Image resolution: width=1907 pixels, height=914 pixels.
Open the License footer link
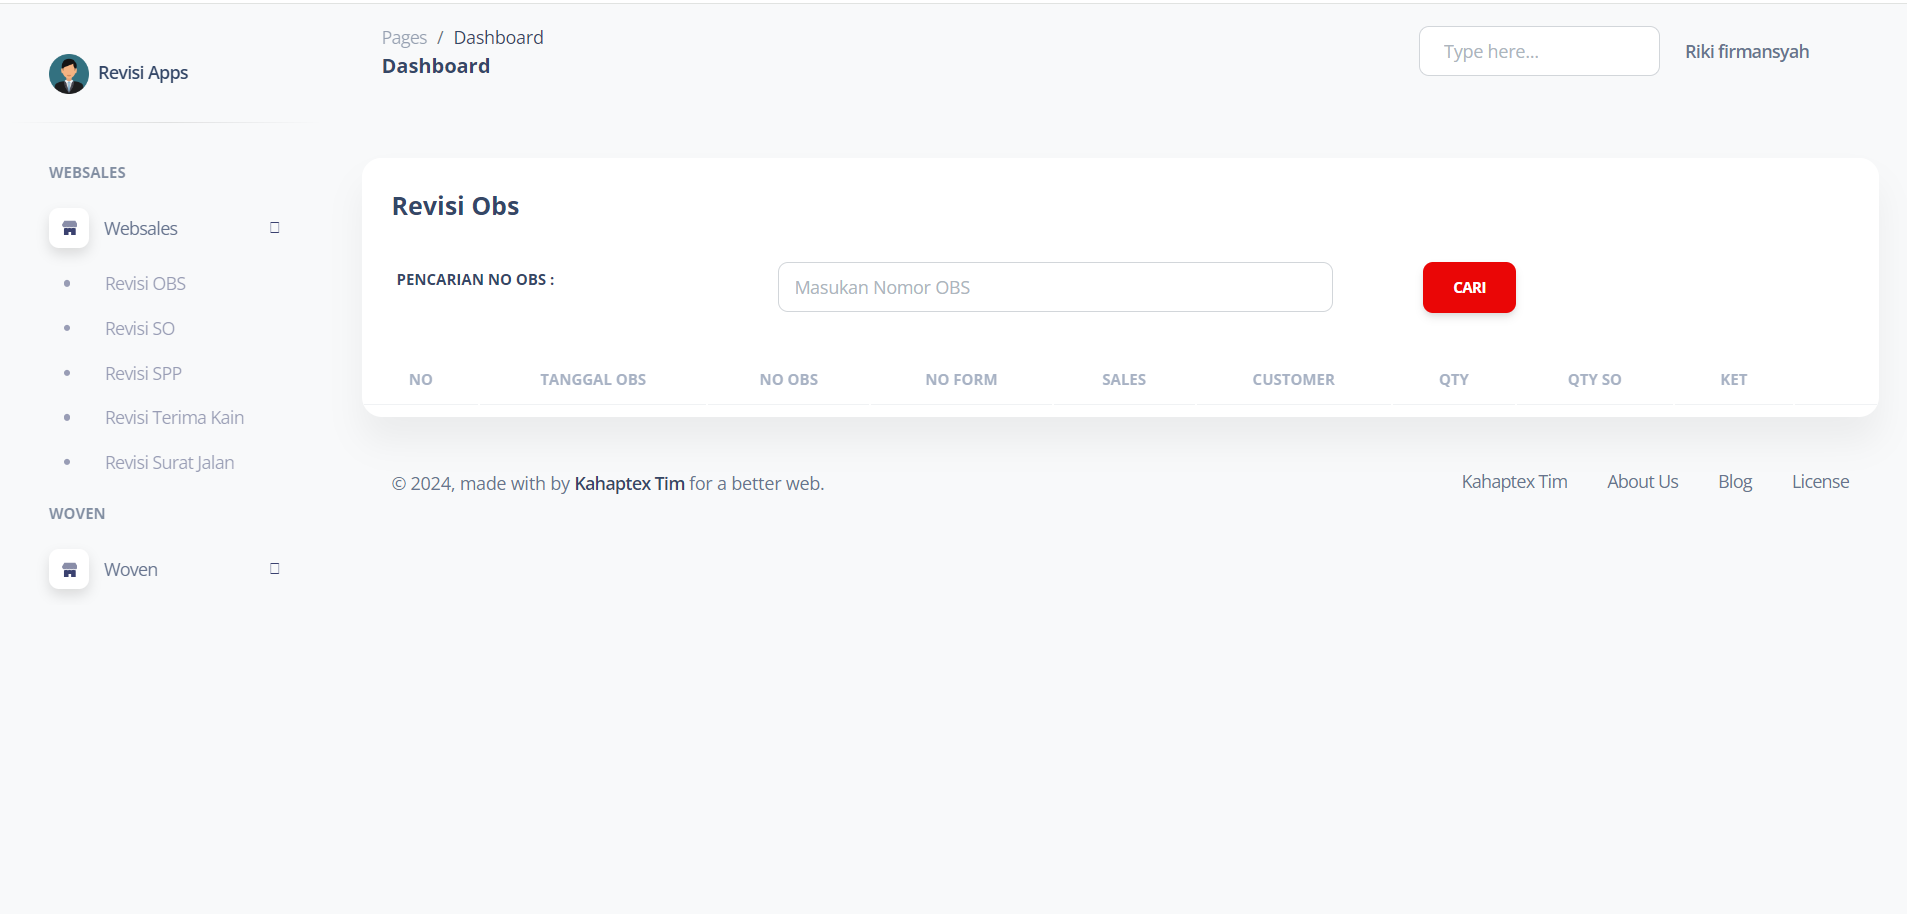click(x=1819, y=482)
